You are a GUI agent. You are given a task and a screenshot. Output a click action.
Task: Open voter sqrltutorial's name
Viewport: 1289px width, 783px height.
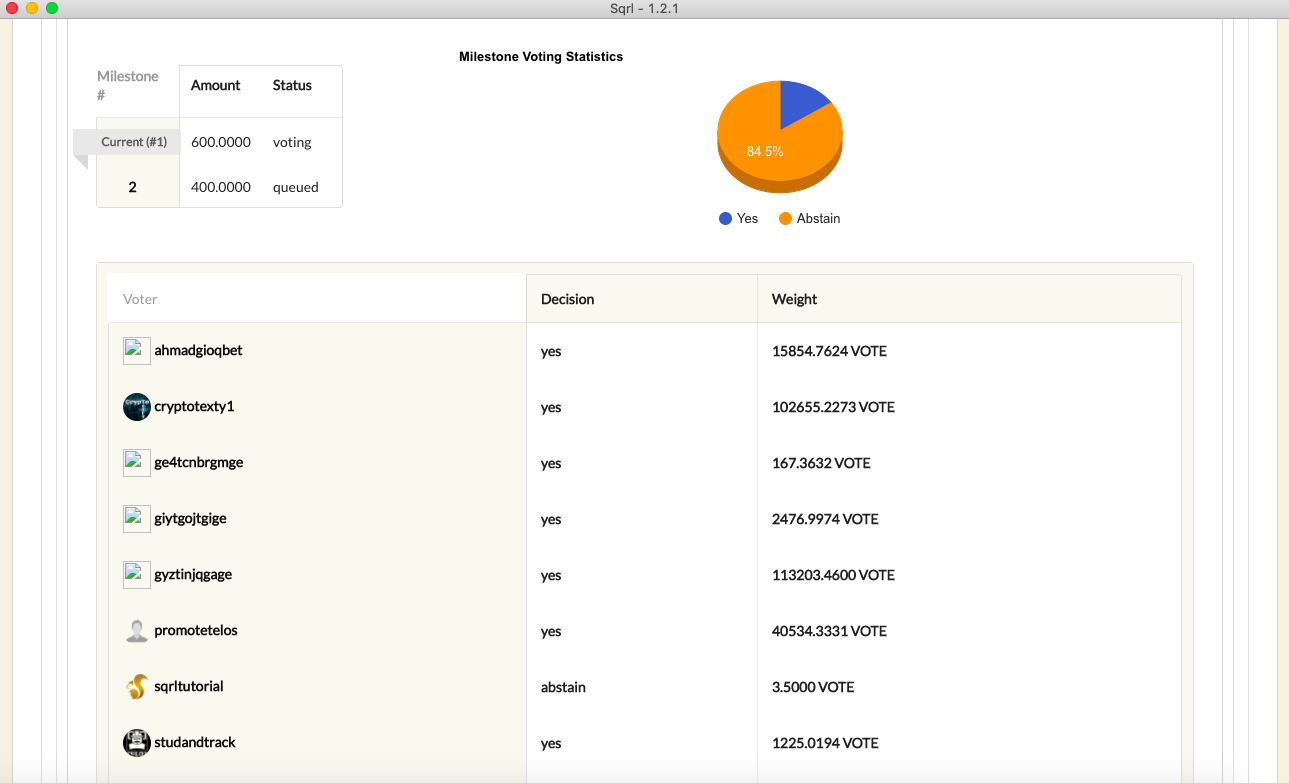click(189, 687)
